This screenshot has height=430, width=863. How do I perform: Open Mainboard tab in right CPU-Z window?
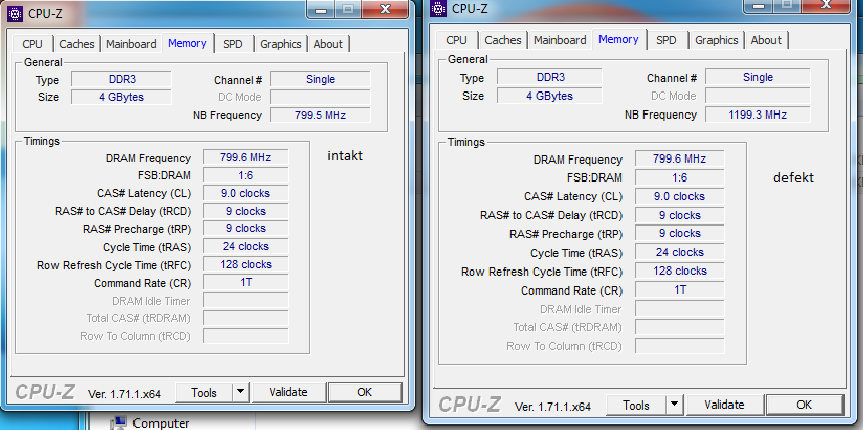click(560, 40)
